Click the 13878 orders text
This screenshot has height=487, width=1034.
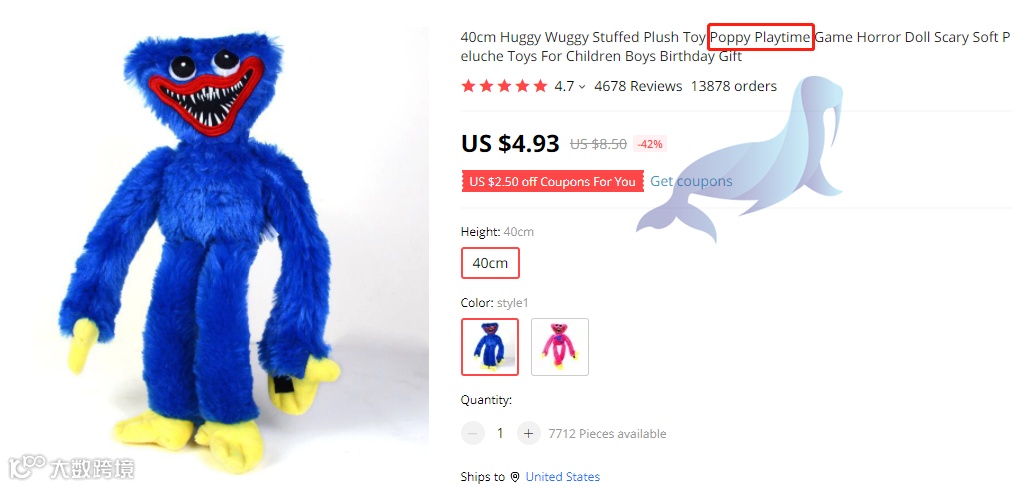coord(733,86)
